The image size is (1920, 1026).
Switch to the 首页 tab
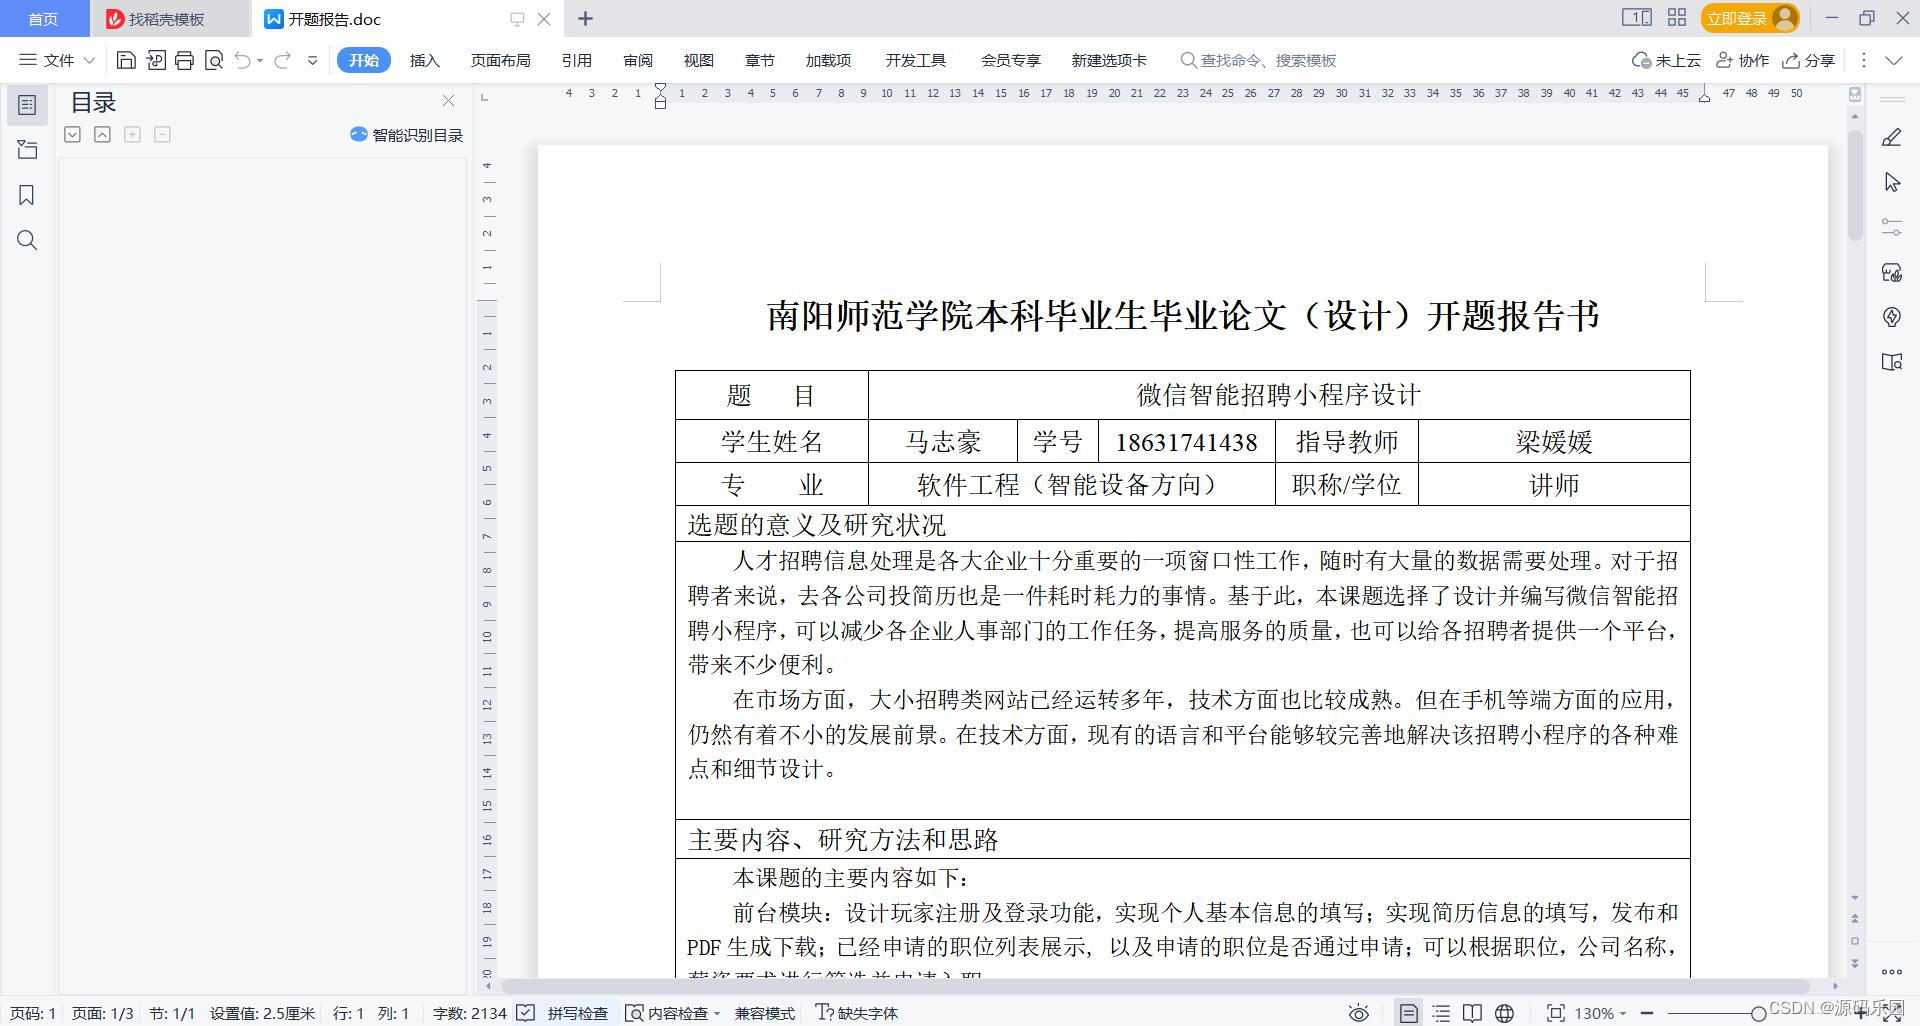43,18
